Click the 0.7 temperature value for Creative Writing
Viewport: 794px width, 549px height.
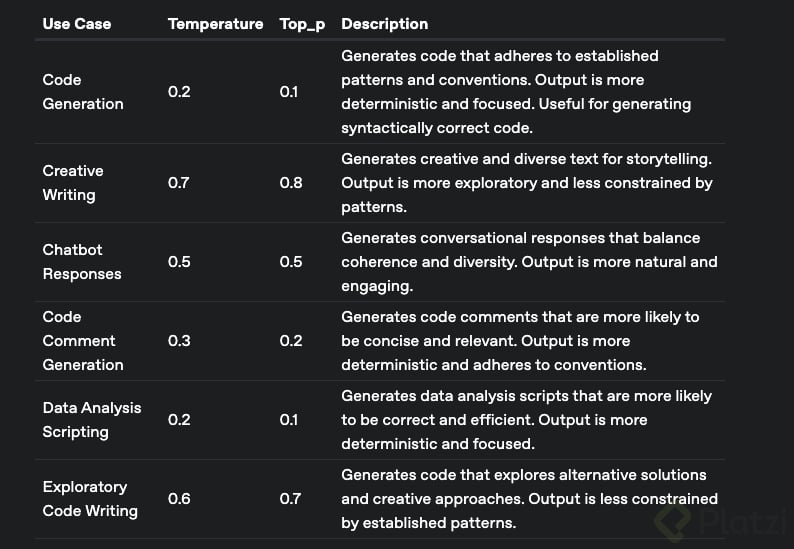pyautogui.click(x=179, y=183)
